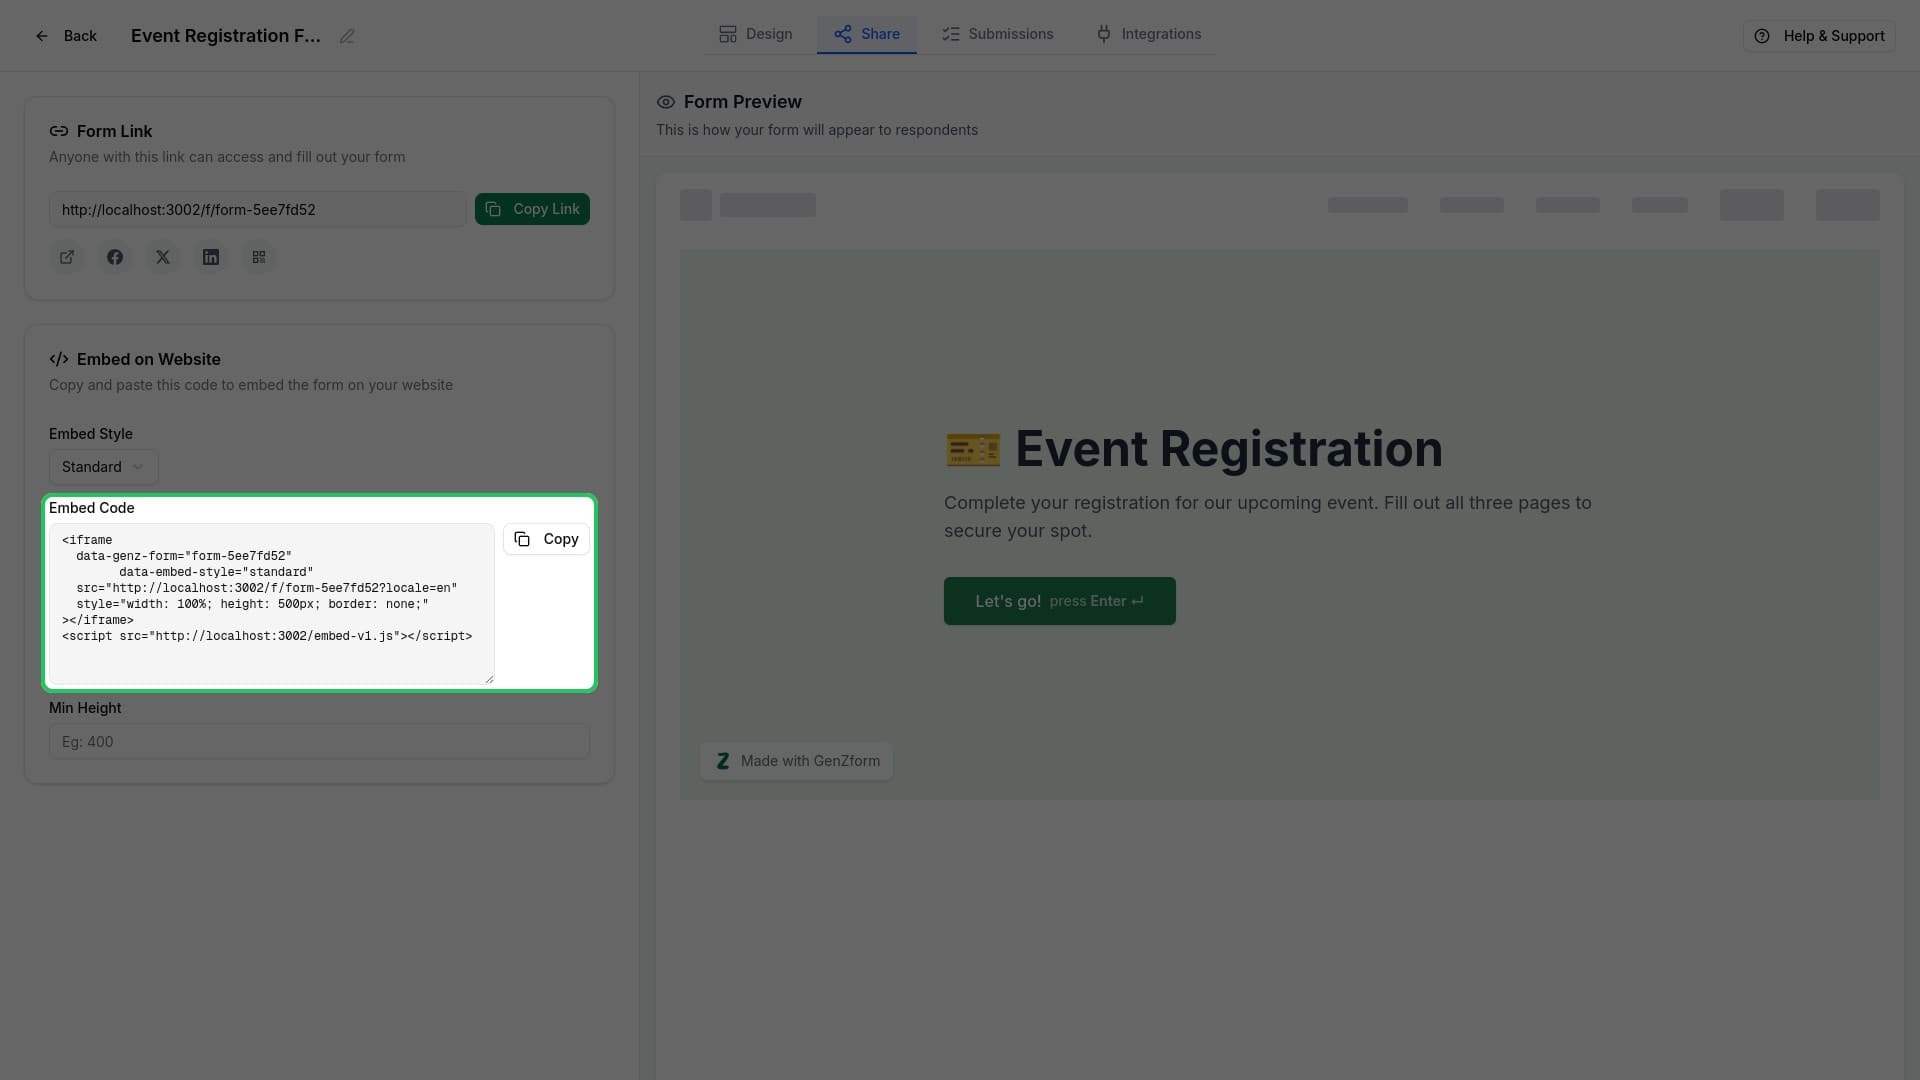The width and height of the screenshot is (1920, 1080).
Task: Copy the form link
Action: 532,209
